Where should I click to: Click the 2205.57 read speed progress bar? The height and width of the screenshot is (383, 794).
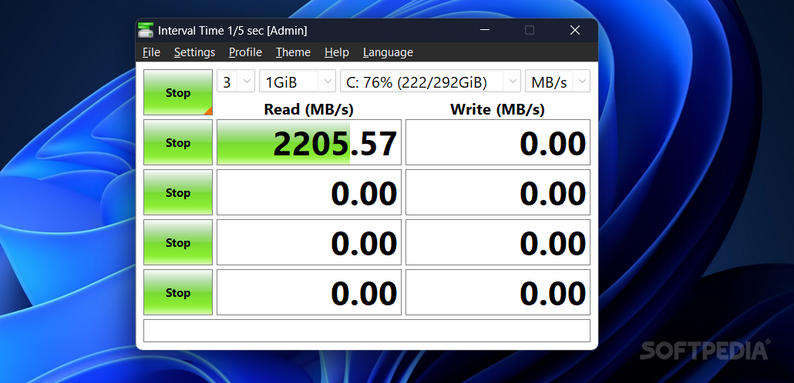(x=309, y=142)
